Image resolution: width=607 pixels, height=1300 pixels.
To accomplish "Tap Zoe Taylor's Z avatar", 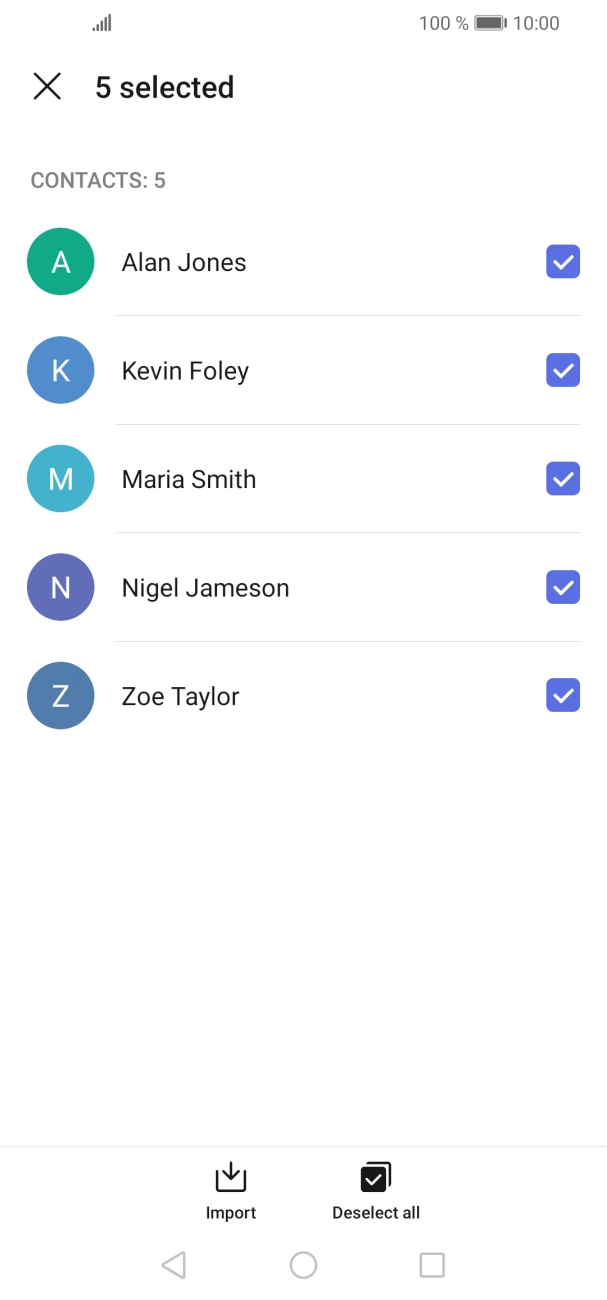I will click(x=61, y=696).
